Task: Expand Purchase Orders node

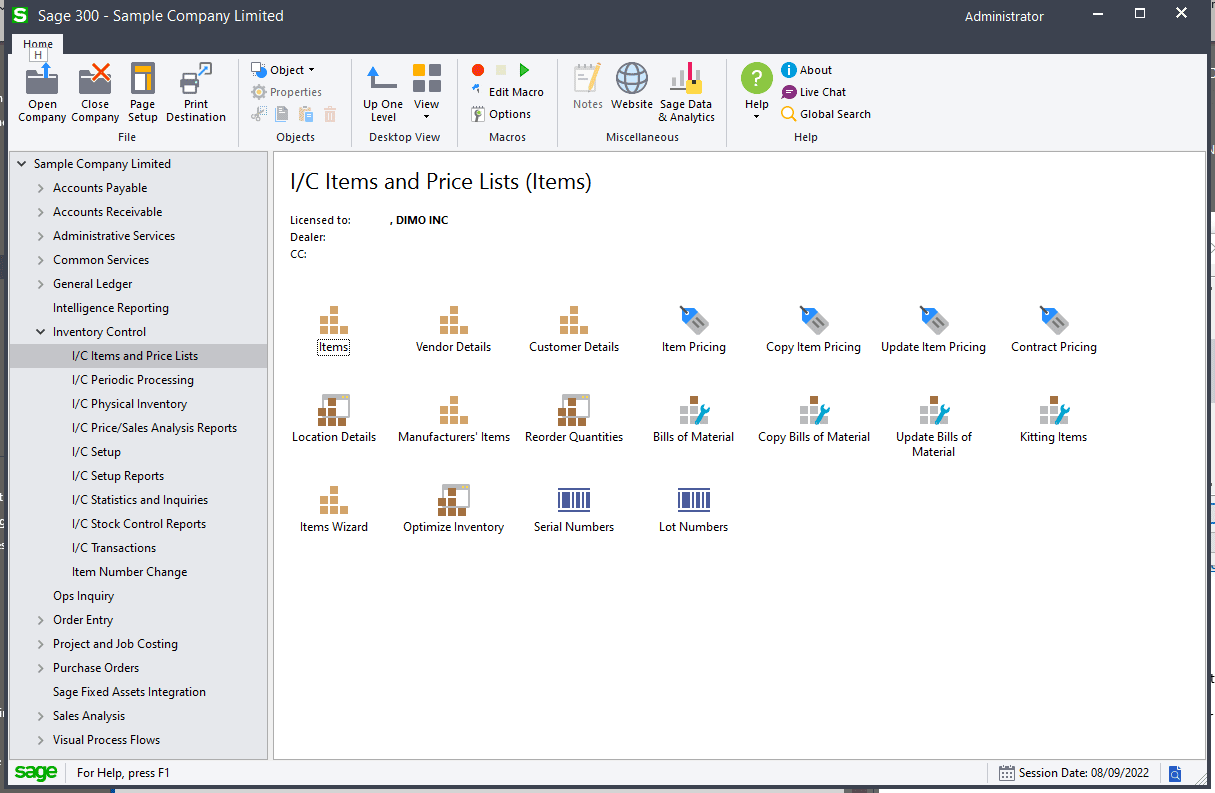Action: pos(41,668)
